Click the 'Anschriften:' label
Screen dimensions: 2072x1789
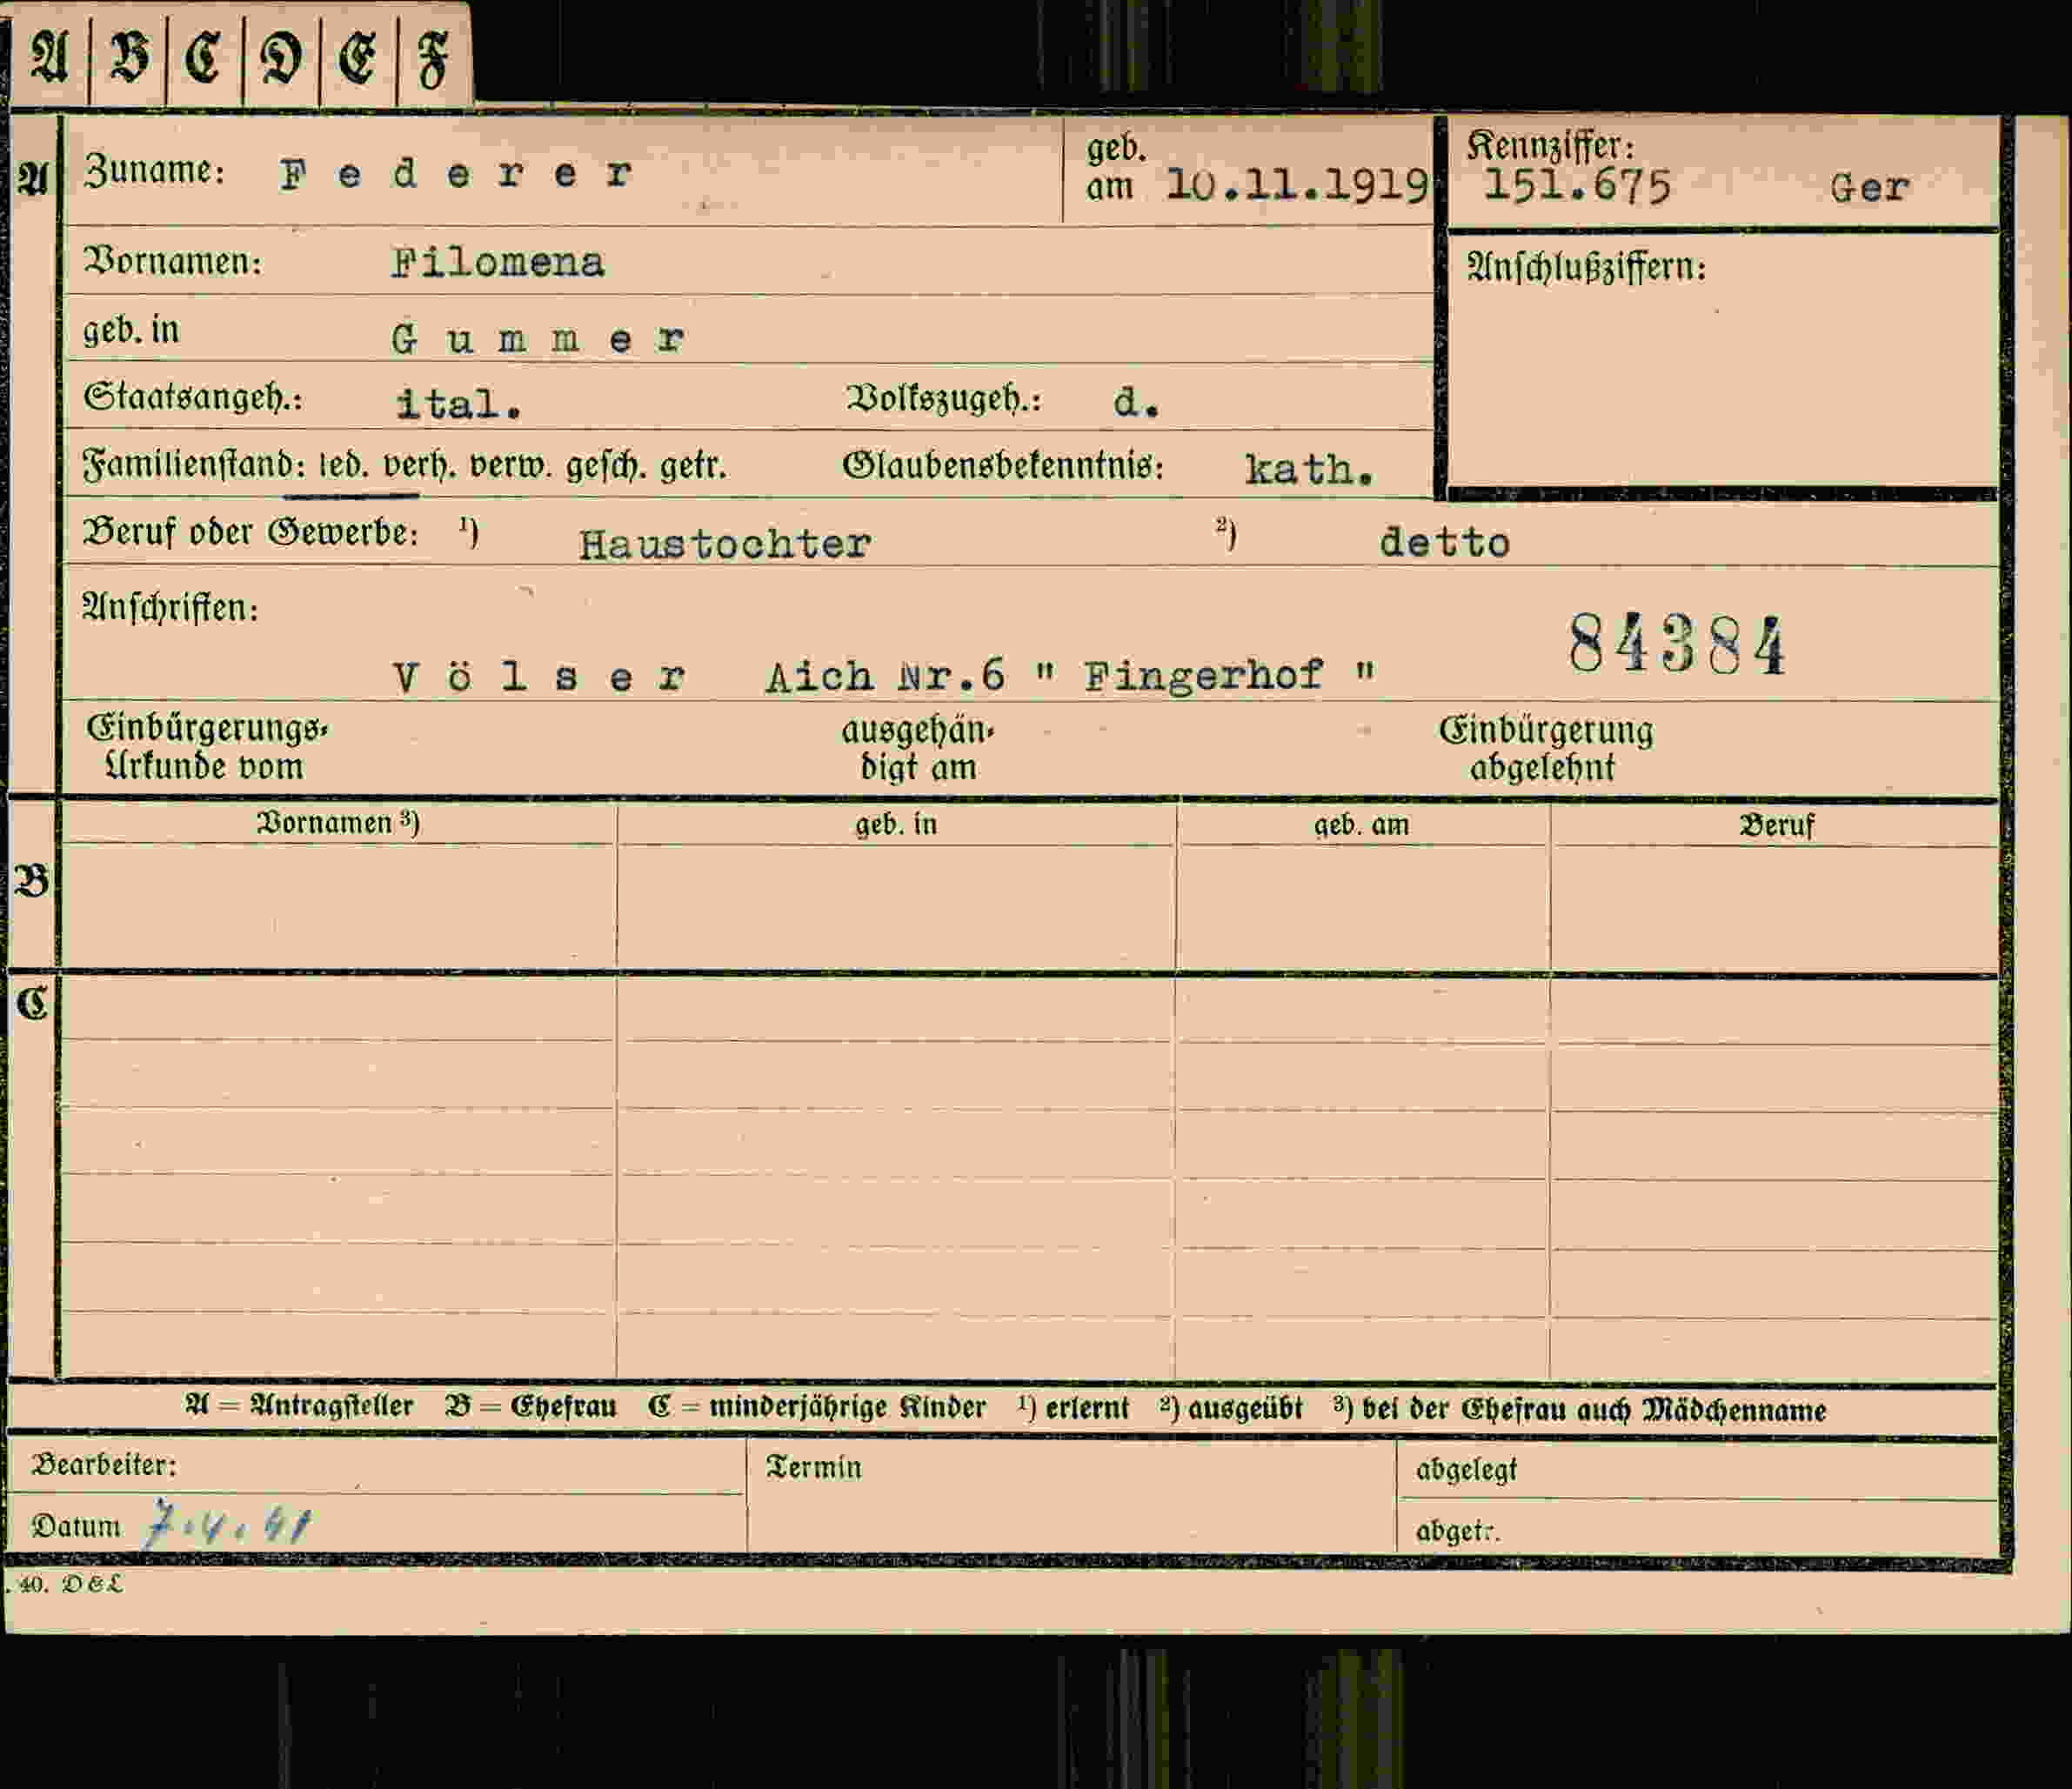(170, 607)
